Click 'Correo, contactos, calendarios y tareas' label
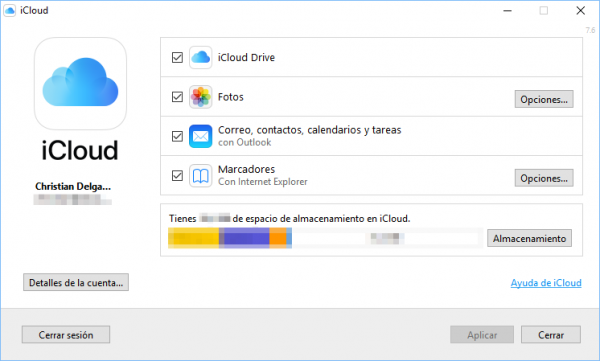This screenshot has width=600, height=361. click(x=310, y=130)
